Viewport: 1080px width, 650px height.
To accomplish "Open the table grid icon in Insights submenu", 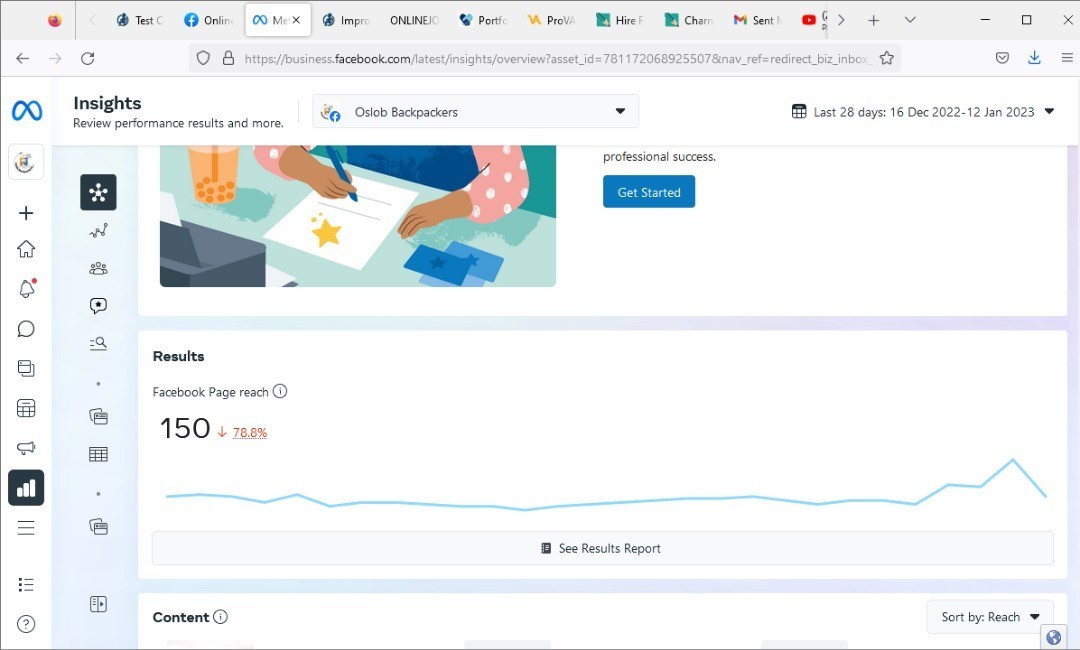I will click(98, 454).
